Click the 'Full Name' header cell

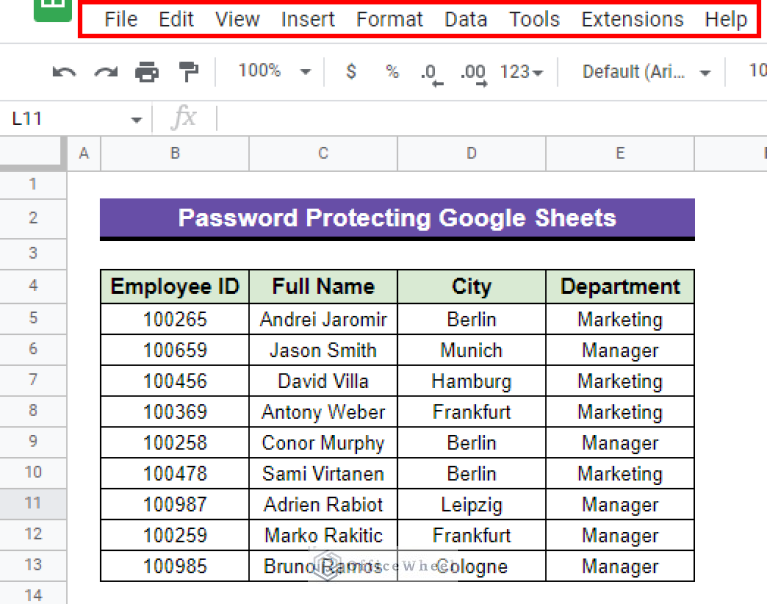[323, 286]
